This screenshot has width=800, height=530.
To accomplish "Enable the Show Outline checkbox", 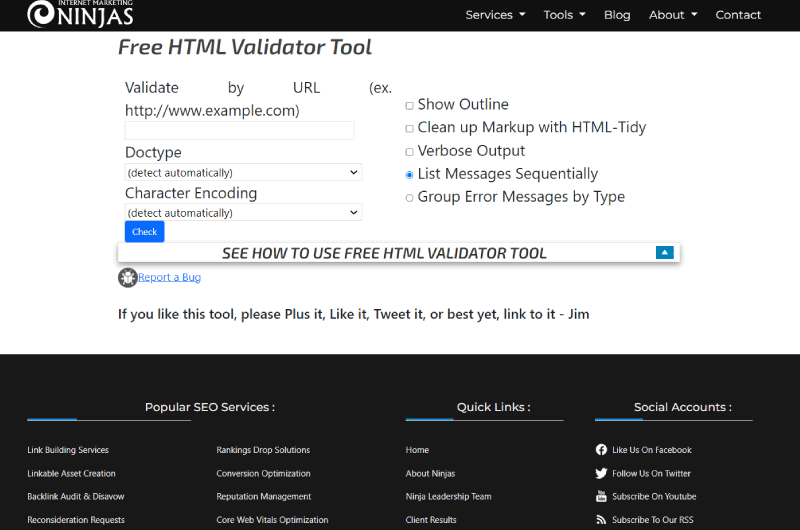I will coord(409,106).
